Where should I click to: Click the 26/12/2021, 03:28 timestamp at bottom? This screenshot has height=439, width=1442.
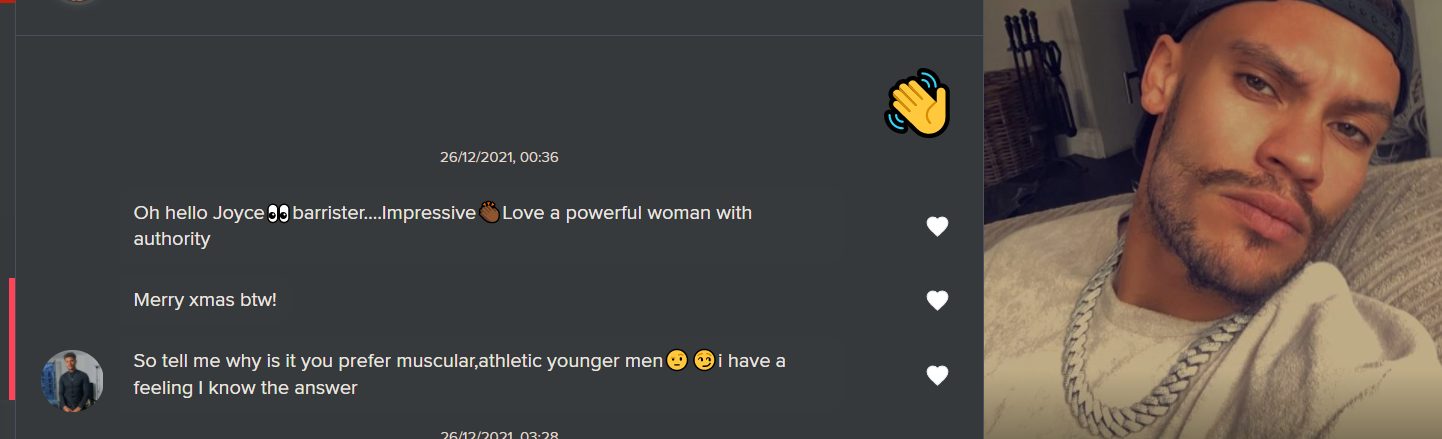499,435
